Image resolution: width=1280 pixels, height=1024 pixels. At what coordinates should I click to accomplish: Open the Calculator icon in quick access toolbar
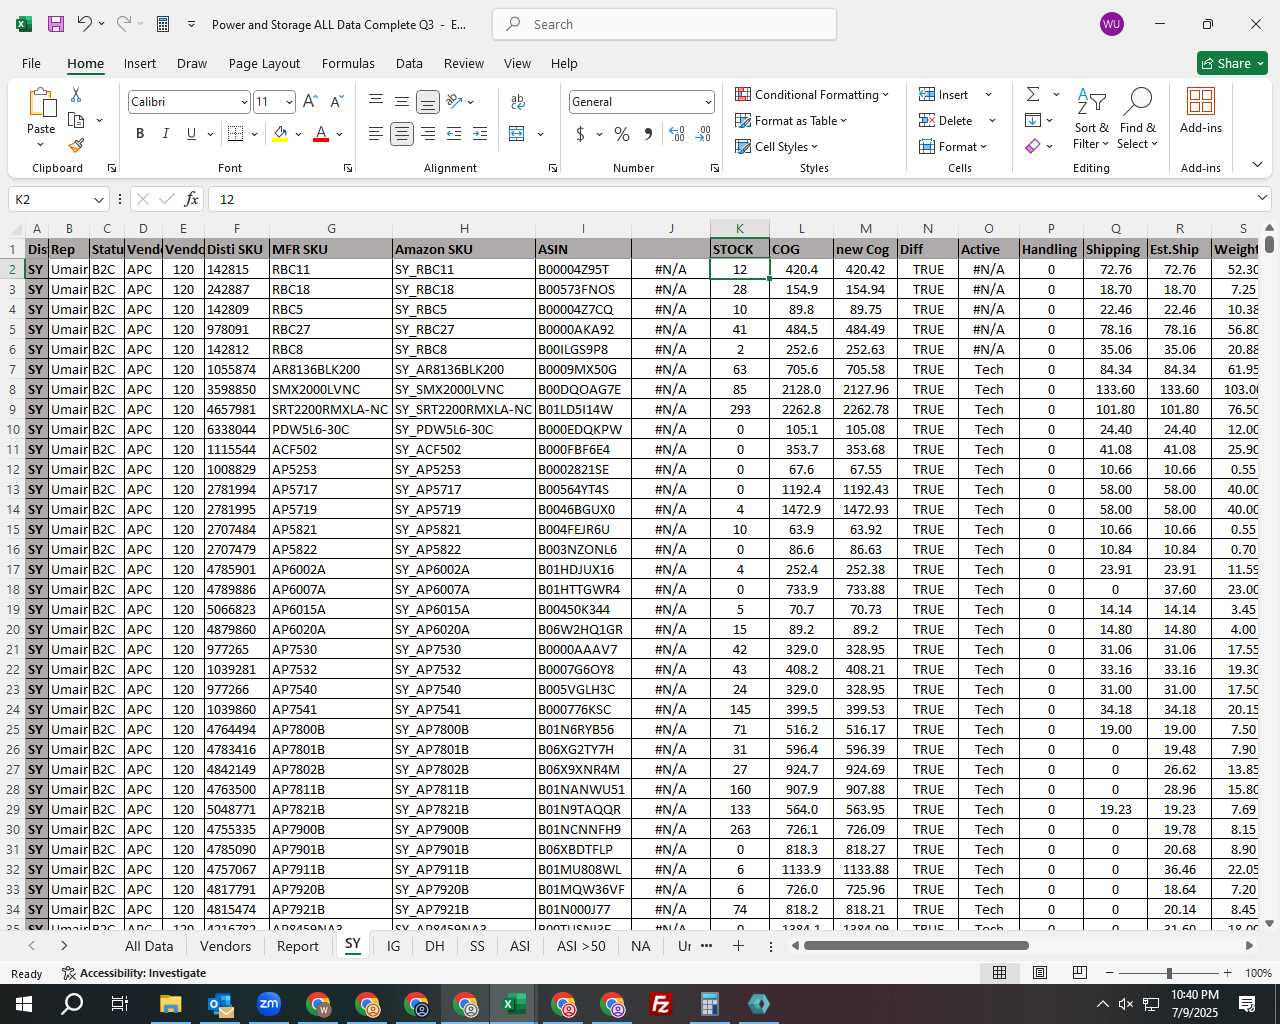[x=163, y=24]
